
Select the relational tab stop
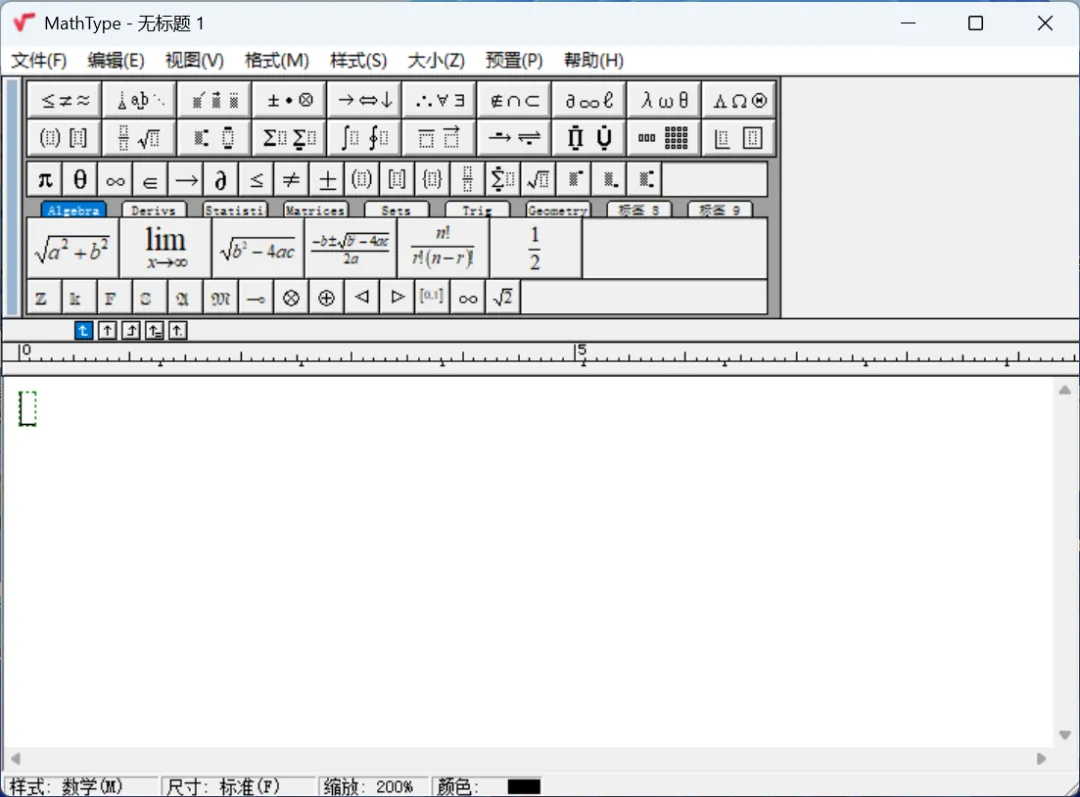154,331
